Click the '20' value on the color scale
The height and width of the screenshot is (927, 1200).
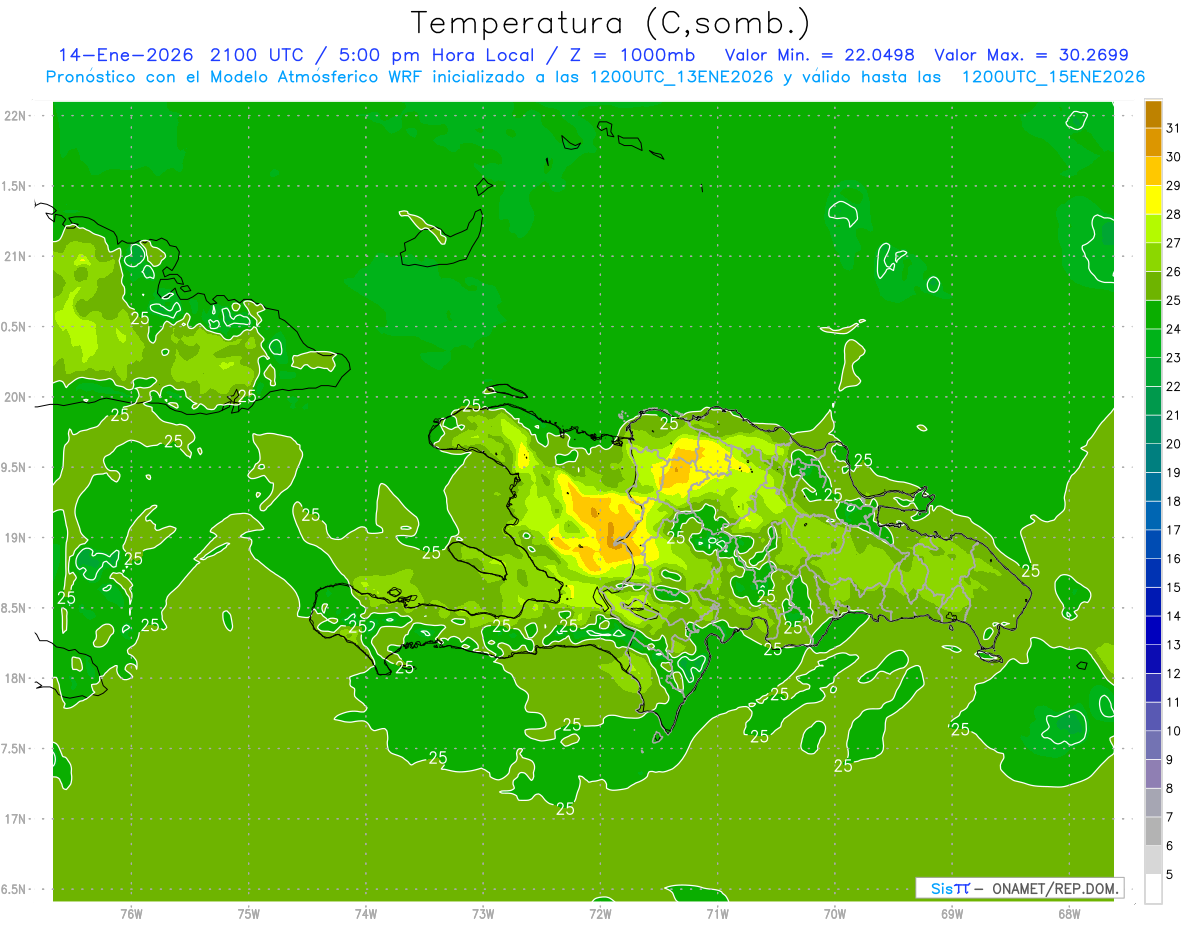[1174, 444]
